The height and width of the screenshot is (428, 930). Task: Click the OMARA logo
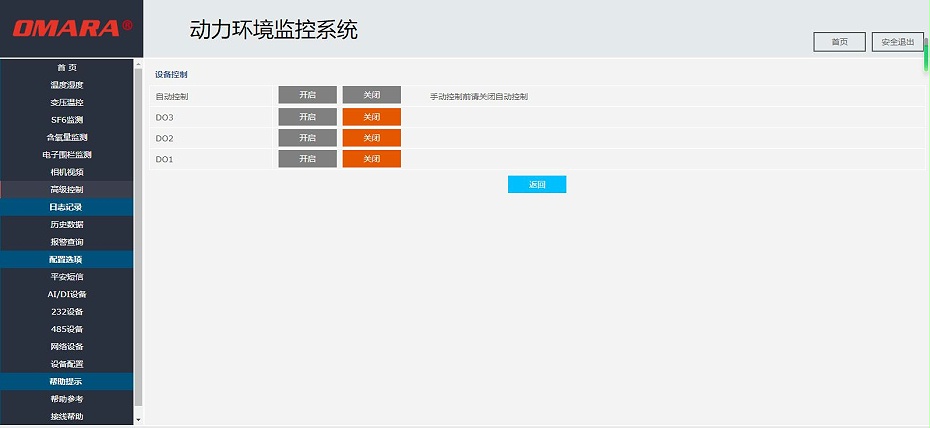72,28
